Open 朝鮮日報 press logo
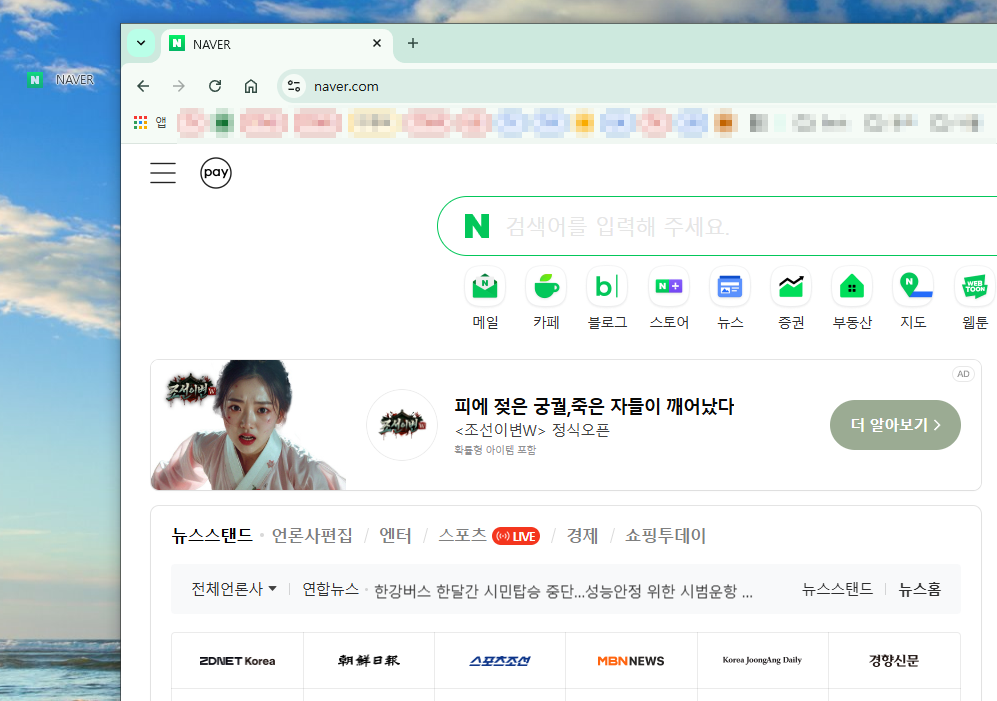The height and width of the screenshot is (701, 997). tap(369, 661)
